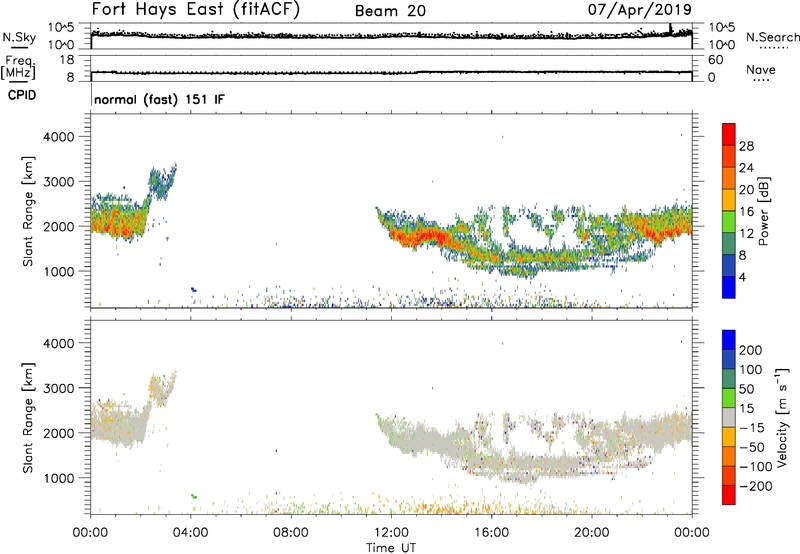Click the "1000" tick of the power panel
This screenshot has width=800, height=554.
click(x=58, y=271)
